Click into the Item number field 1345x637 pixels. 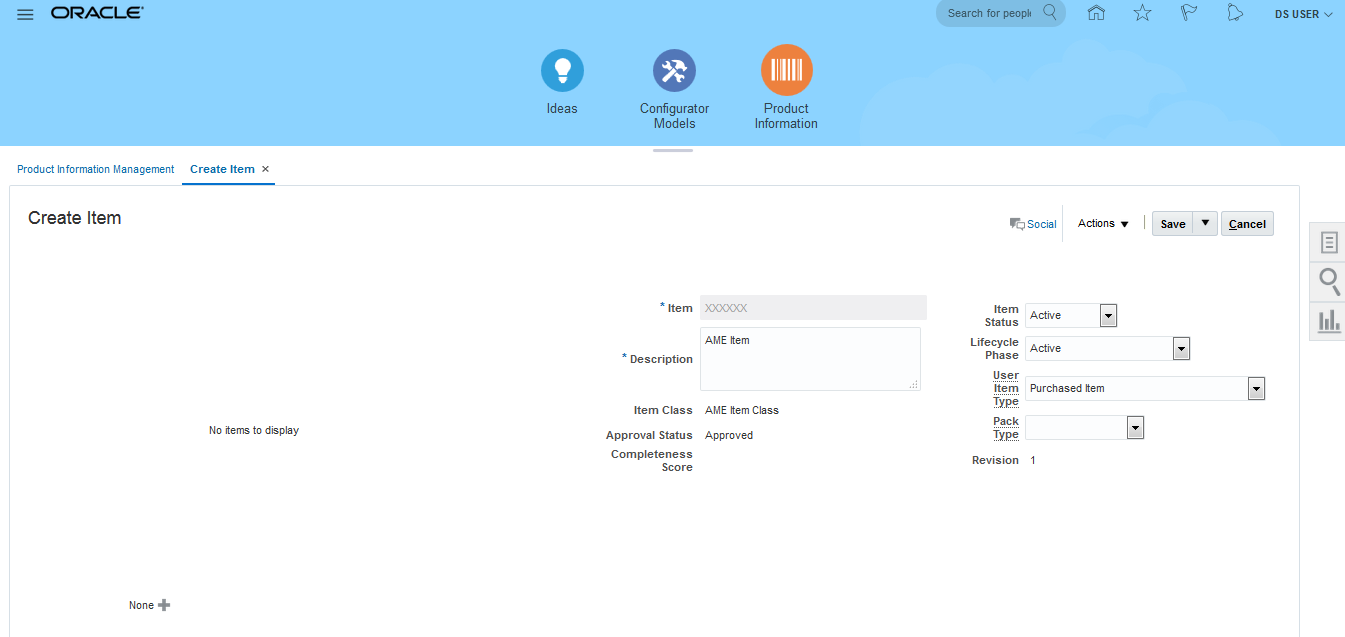(x=813, y=308)
